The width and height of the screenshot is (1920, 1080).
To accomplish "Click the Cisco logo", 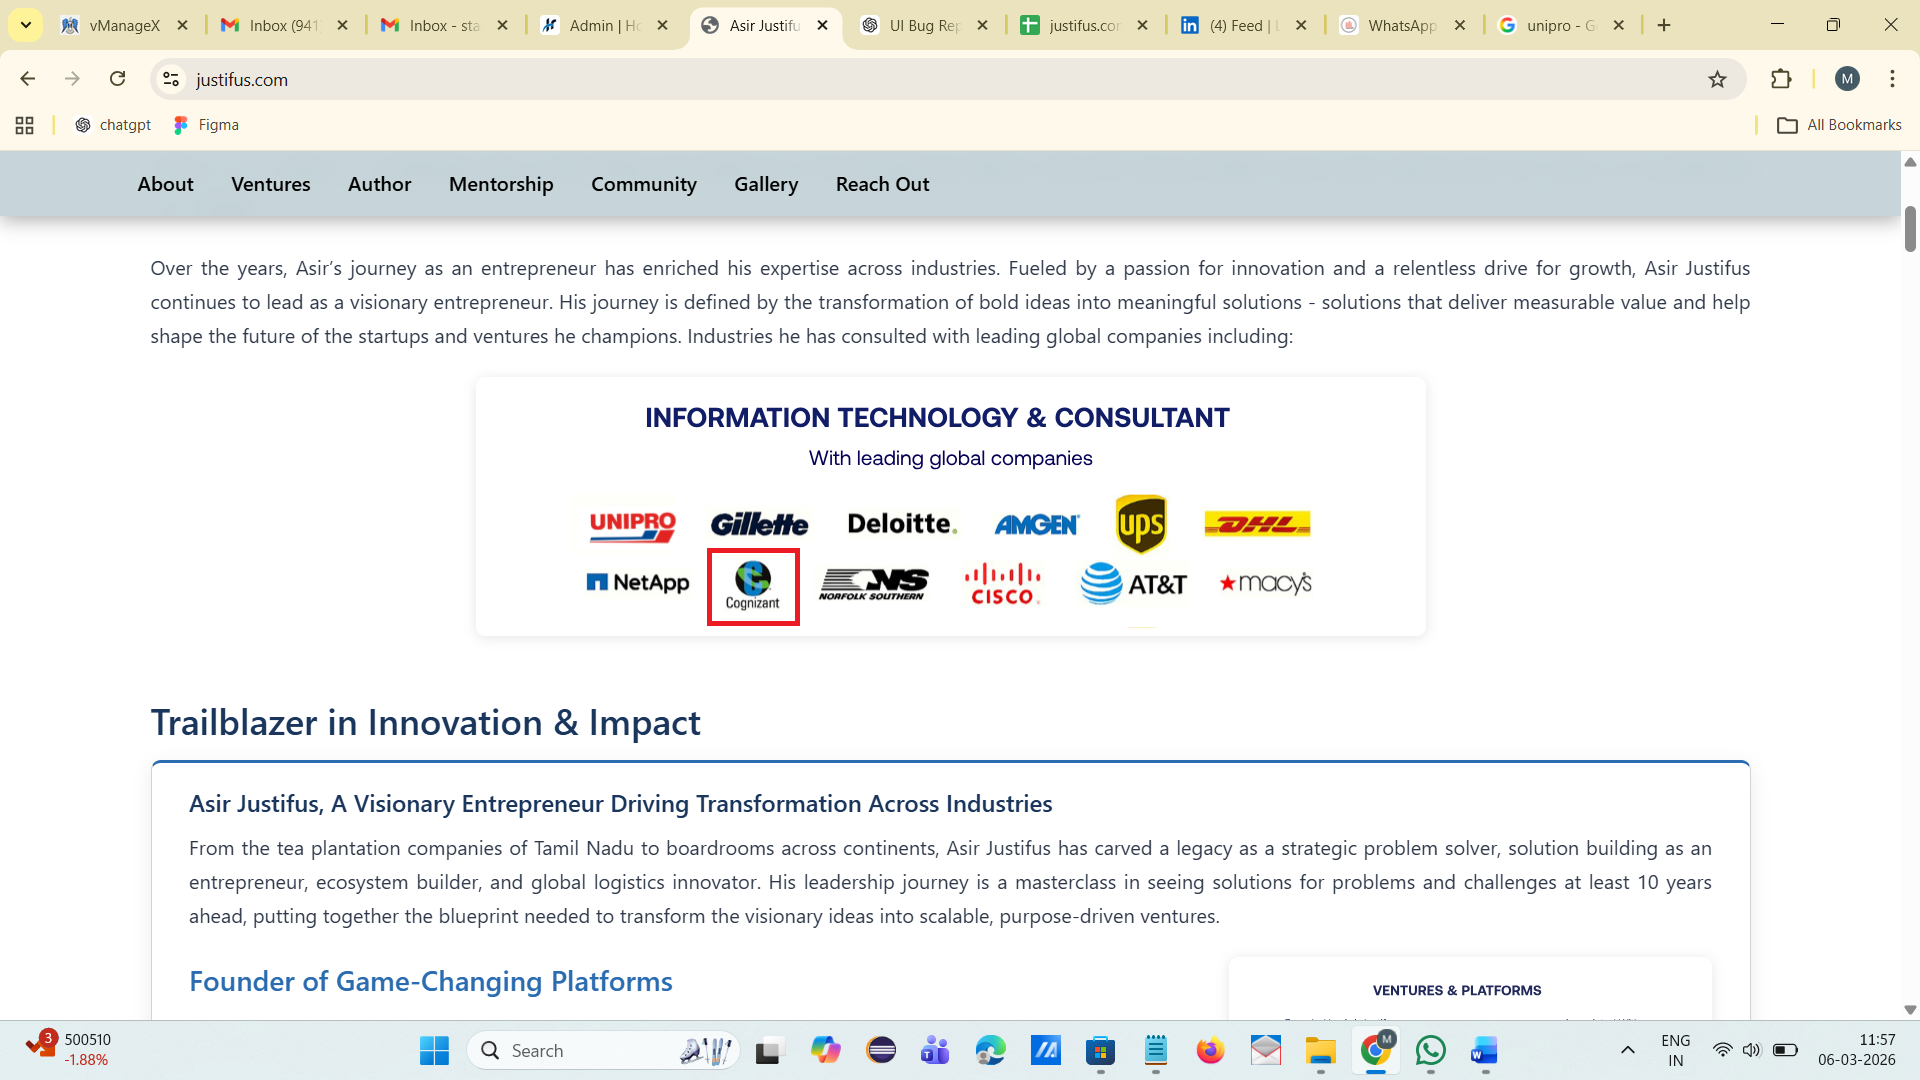I will pos(1002,584).
